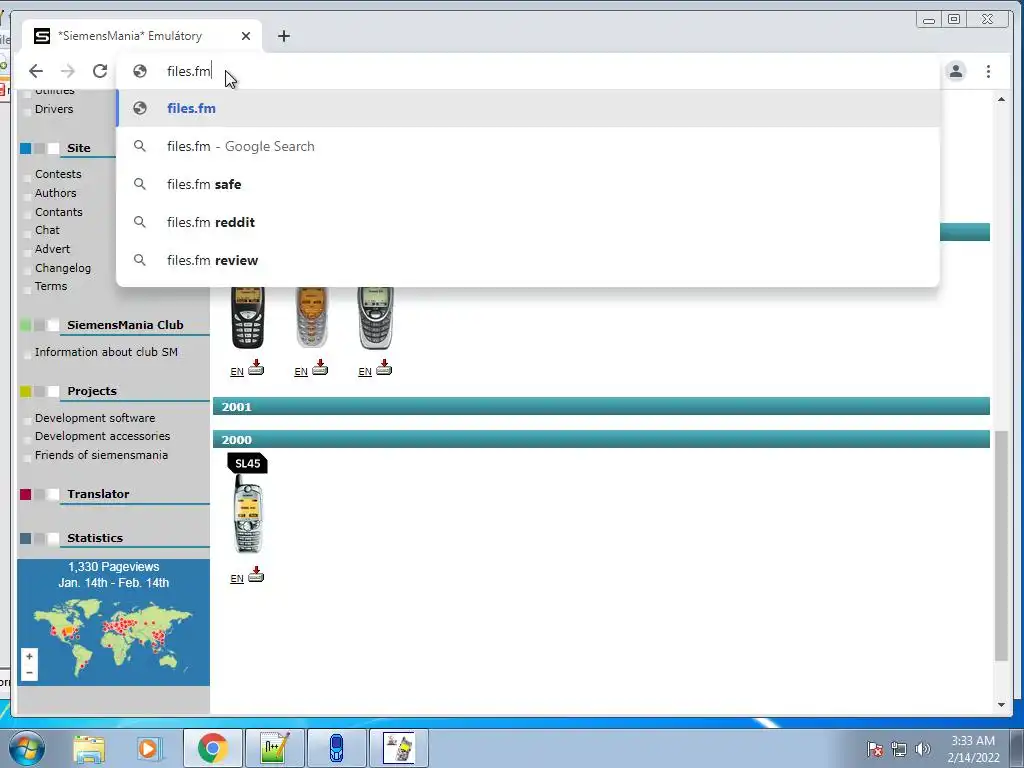Open a new browser tab

[x=283, y=36]
